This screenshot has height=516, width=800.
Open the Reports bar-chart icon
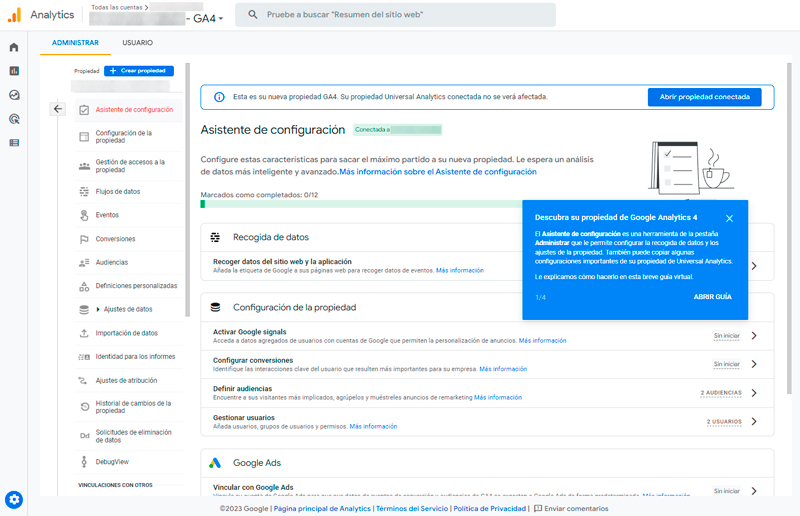[14, 71]
